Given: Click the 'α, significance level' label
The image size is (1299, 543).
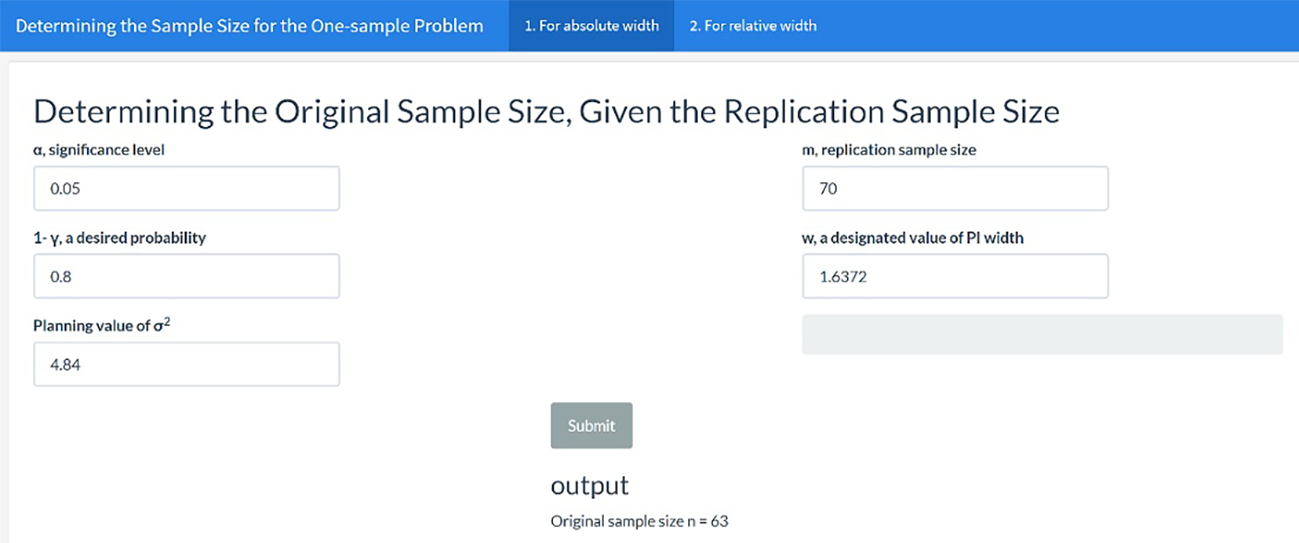Looking at the screenshot, I should click(99, 150).
